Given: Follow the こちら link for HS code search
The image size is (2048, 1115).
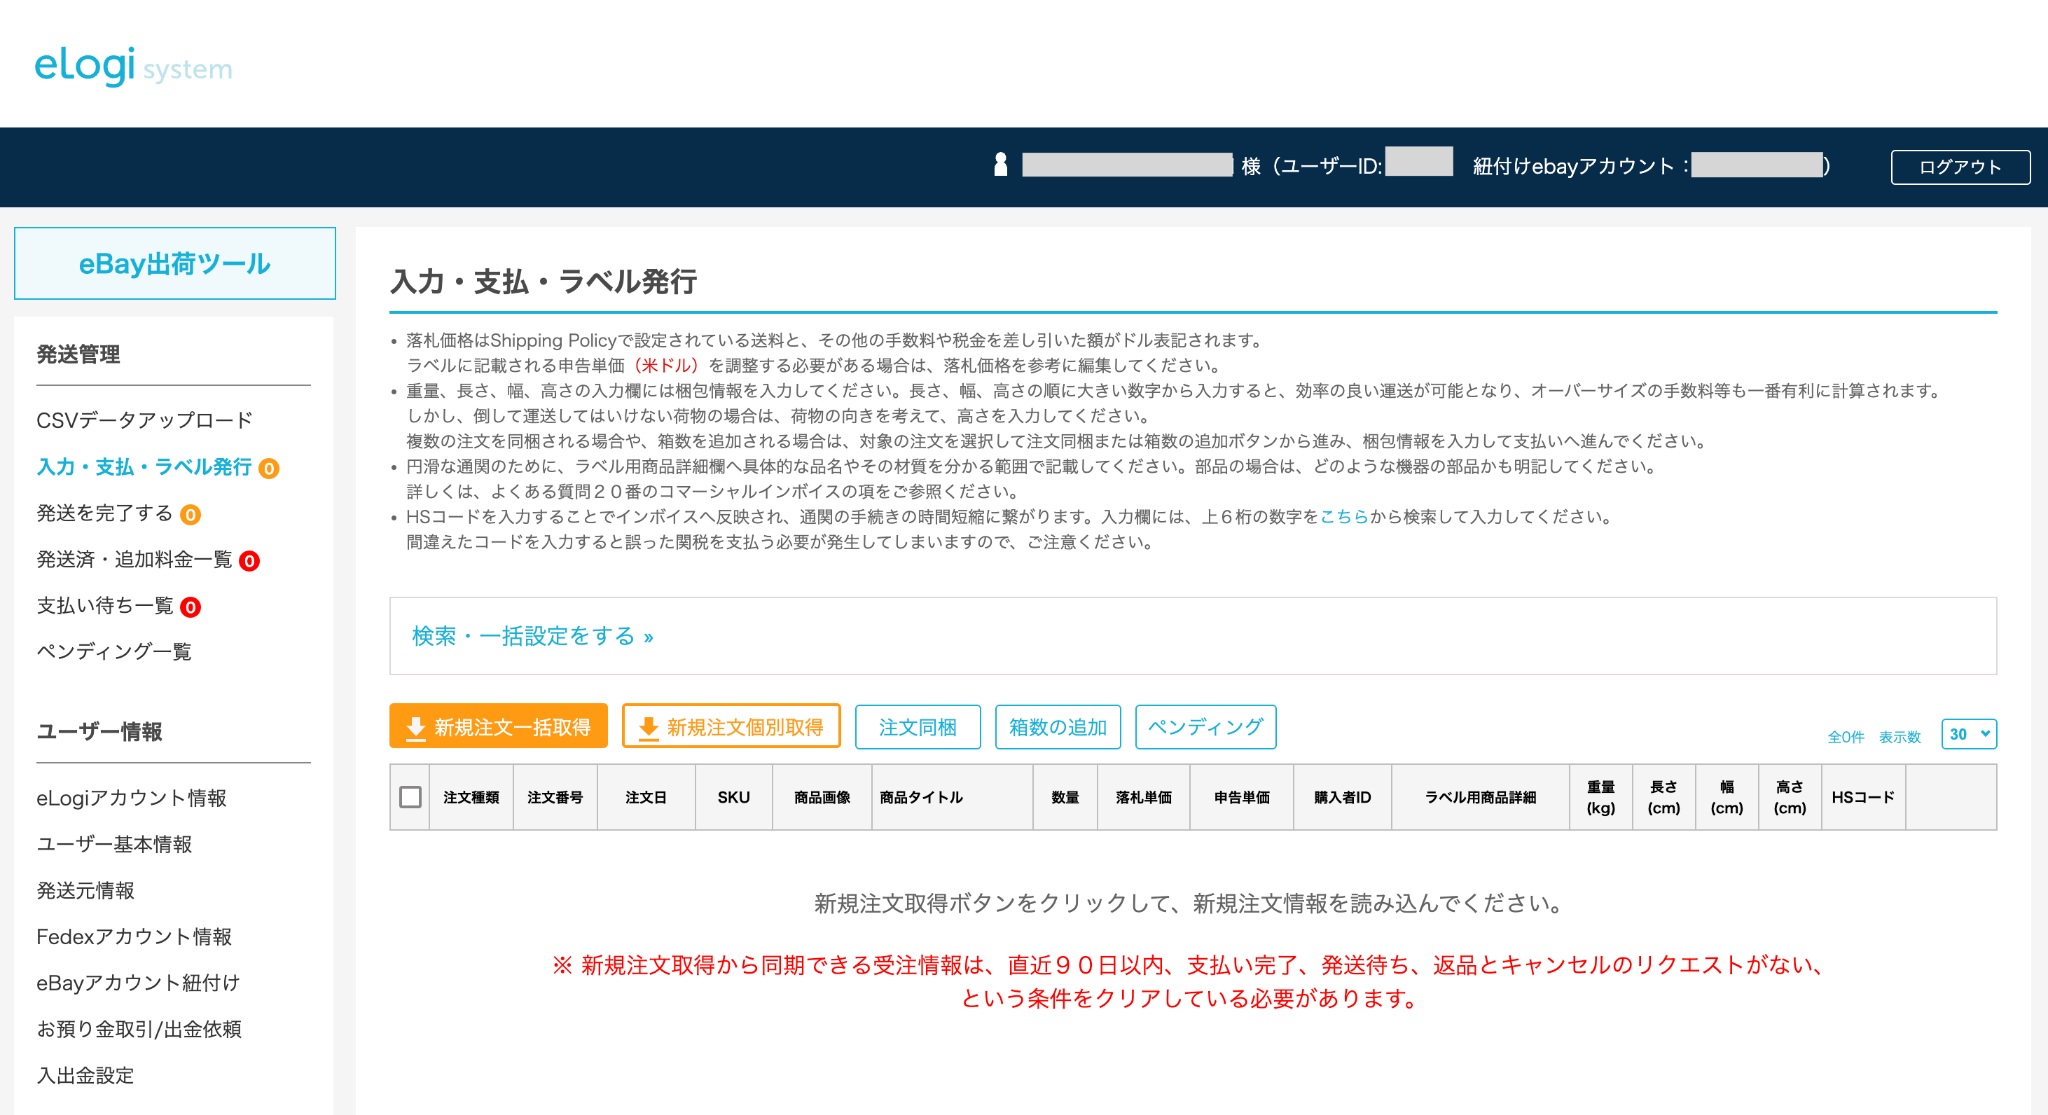Looking at the screenshot, I should click(x=1344, y=517).
